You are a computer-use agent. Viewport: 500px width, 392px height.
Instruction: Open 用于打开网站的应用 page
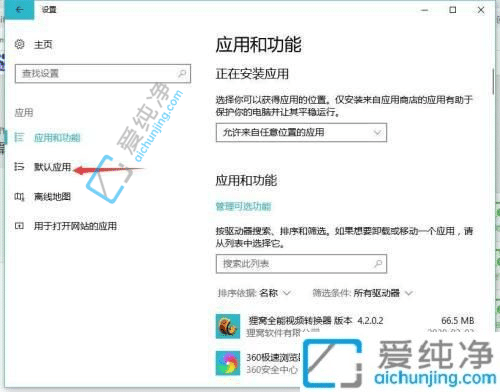pos(75,226)
